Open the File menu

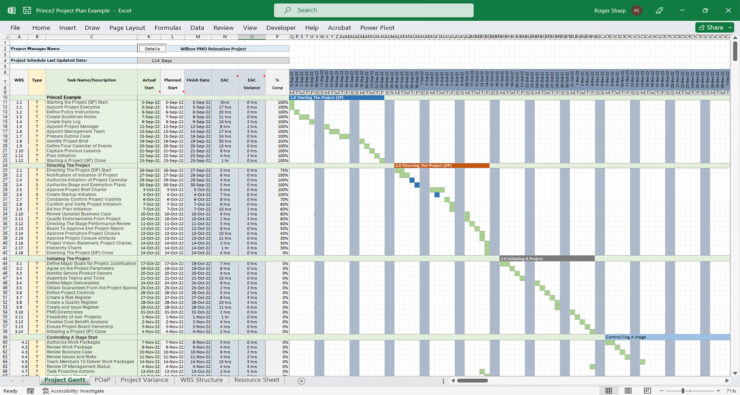pos(15,28)
